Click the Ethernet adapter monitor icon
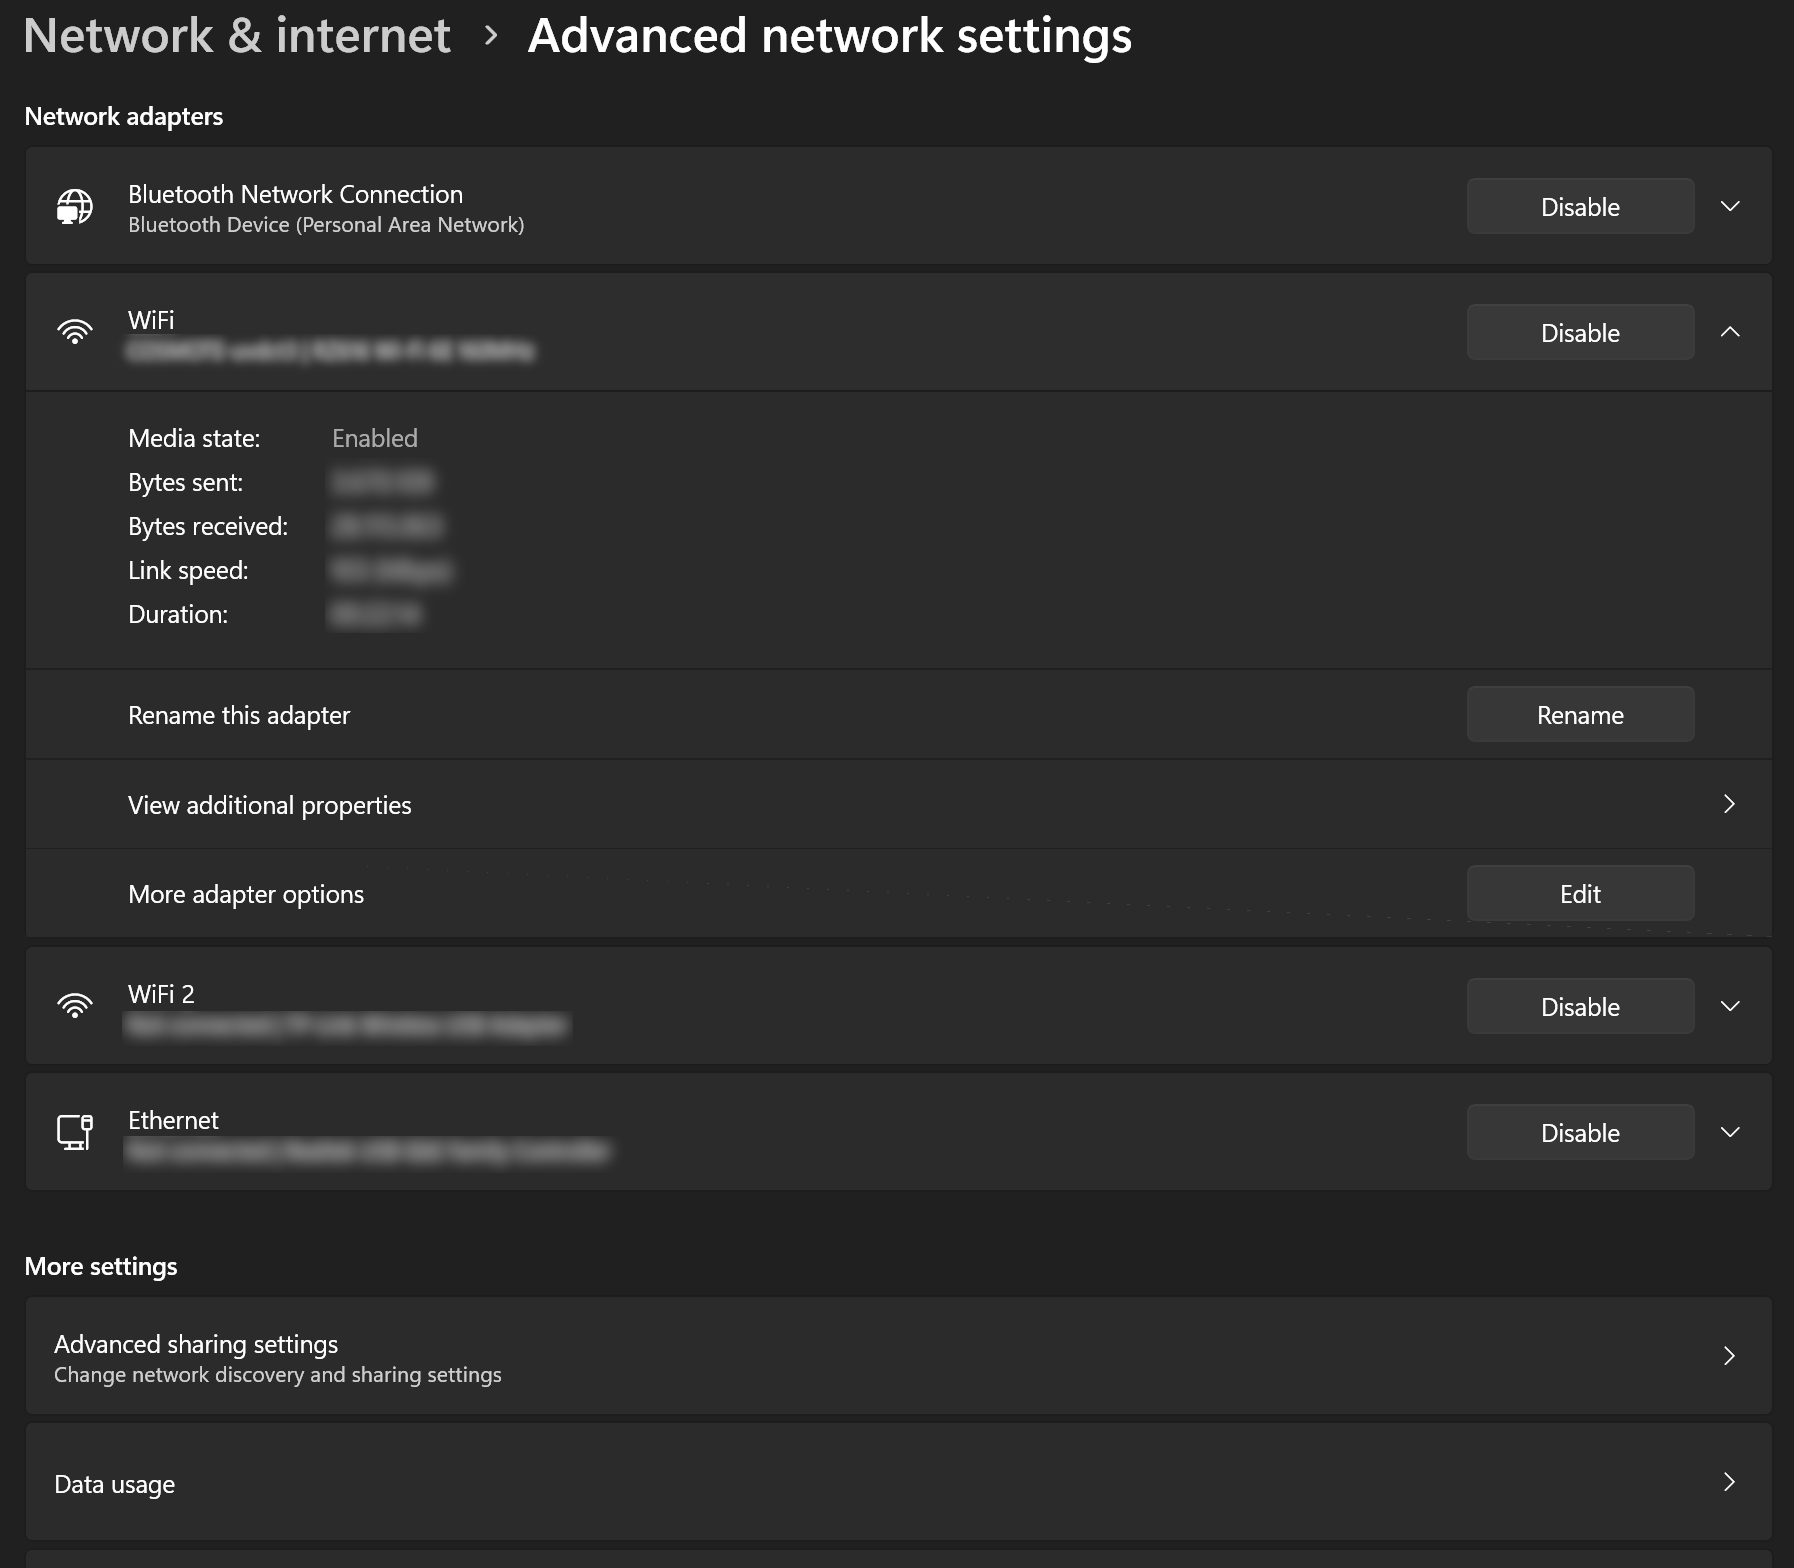 [x=75, y=1132]
